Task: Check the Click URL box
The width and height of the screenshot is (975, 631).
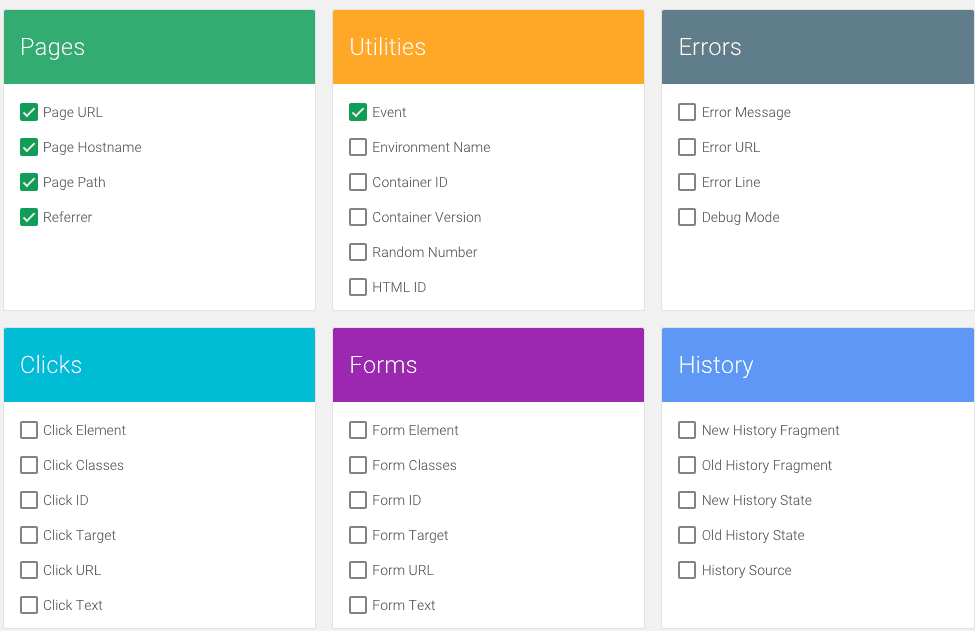Action: pyautogui.click(x=29, y=570)
